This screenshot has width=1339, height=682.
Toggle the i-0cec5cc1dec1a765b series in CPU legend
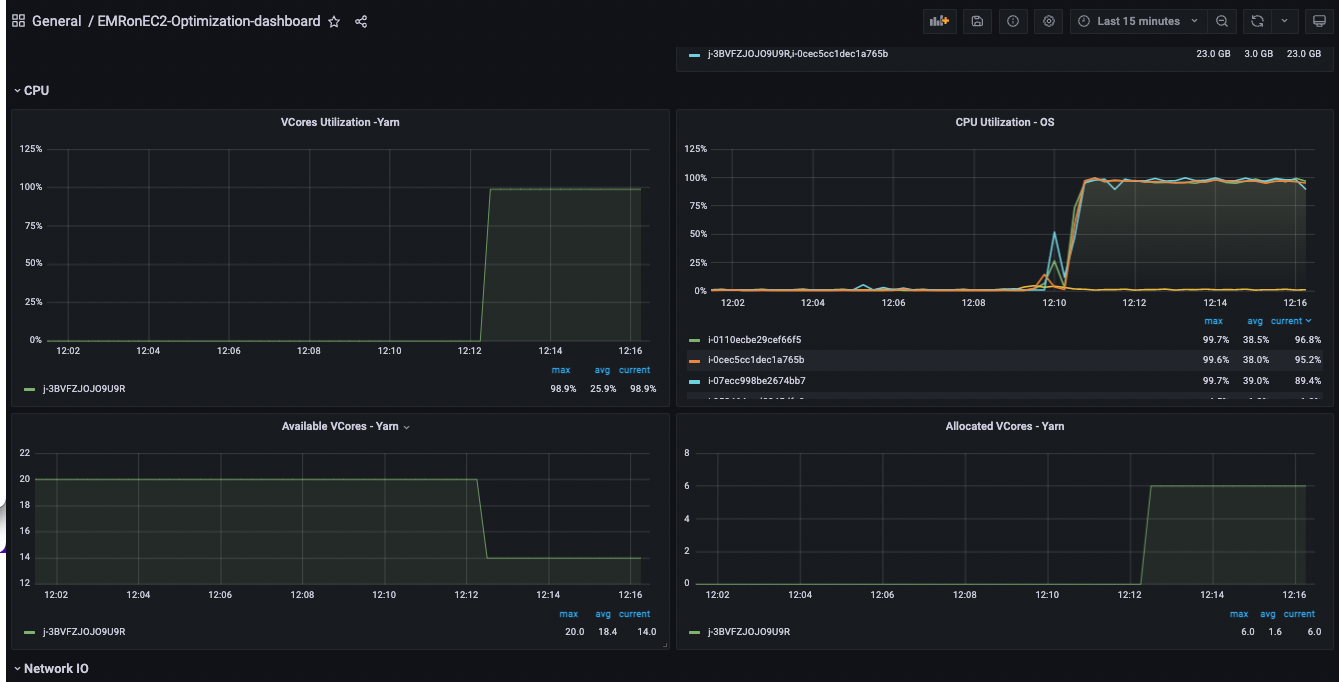pos(756,360)
